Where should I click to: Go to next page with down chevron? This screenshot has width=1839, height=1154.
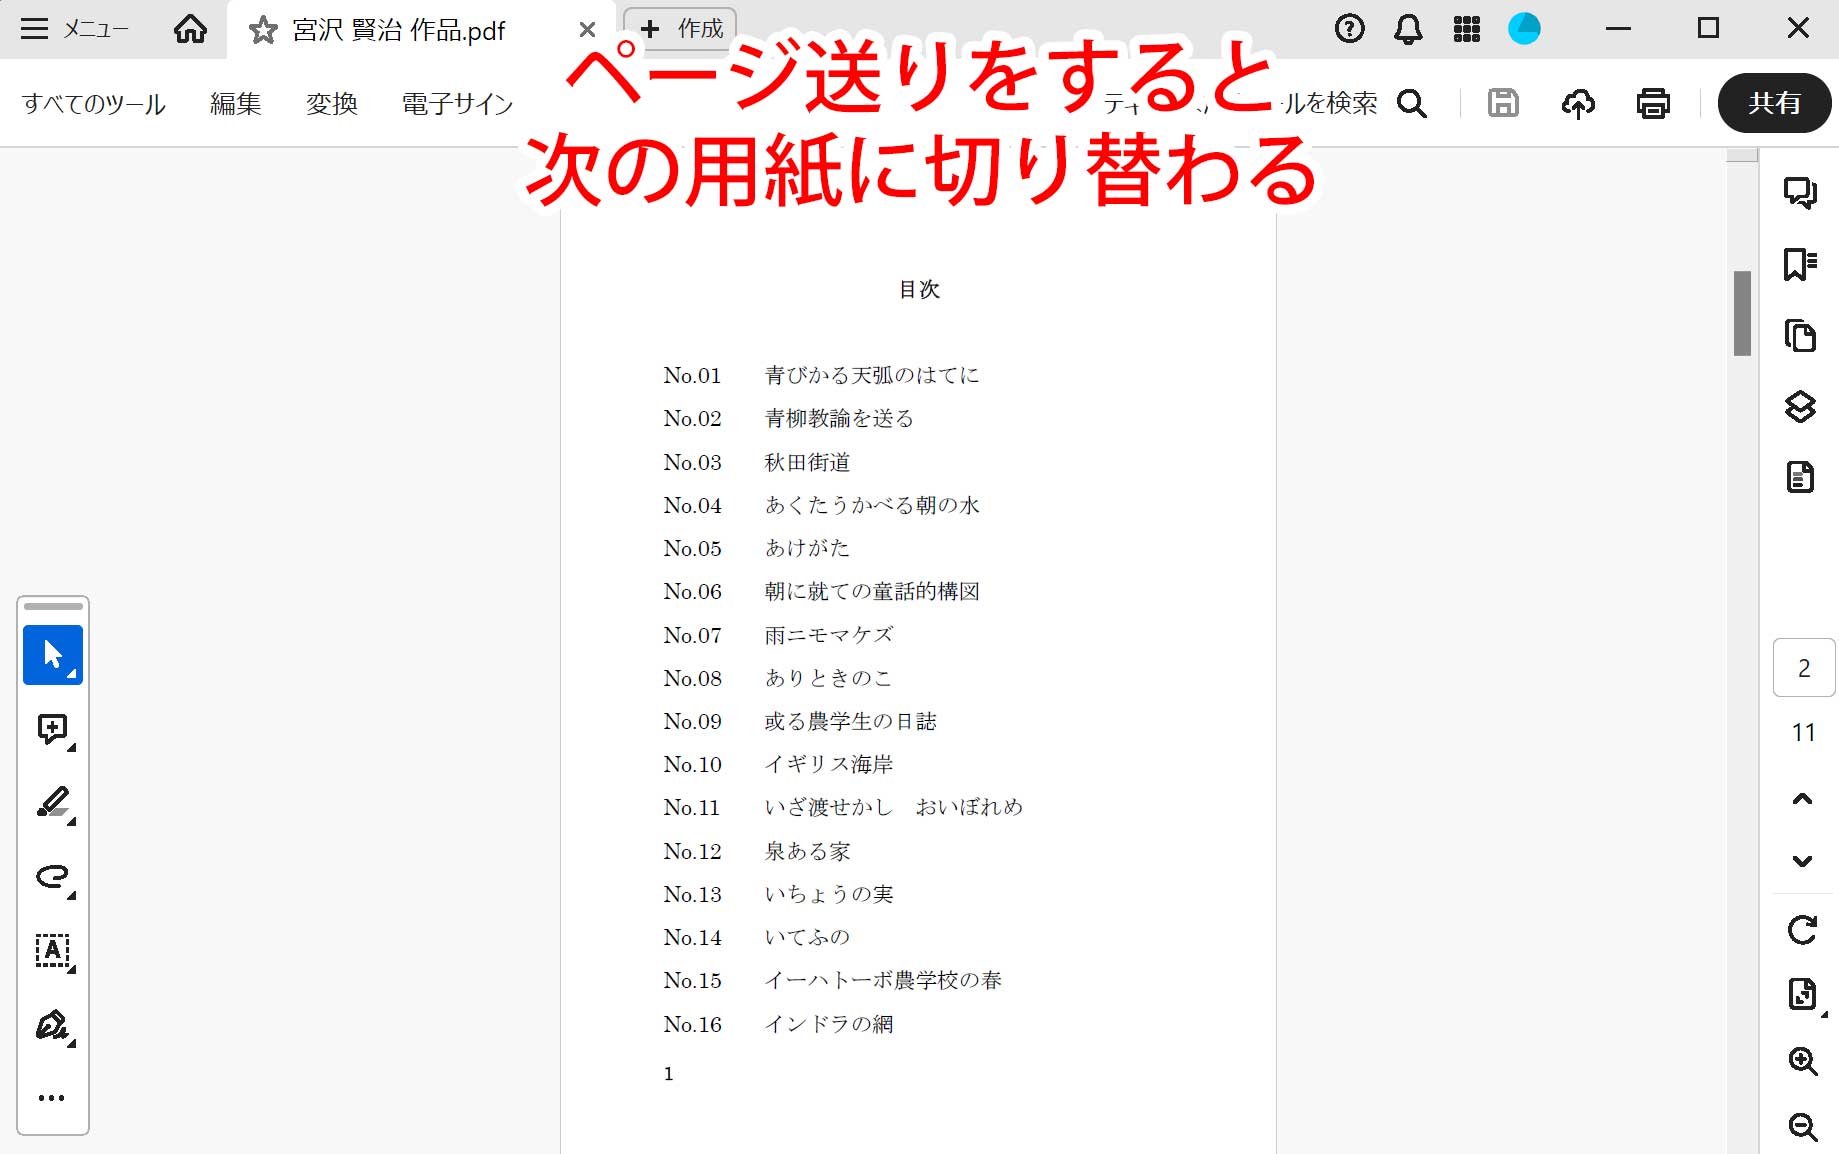1802,861
